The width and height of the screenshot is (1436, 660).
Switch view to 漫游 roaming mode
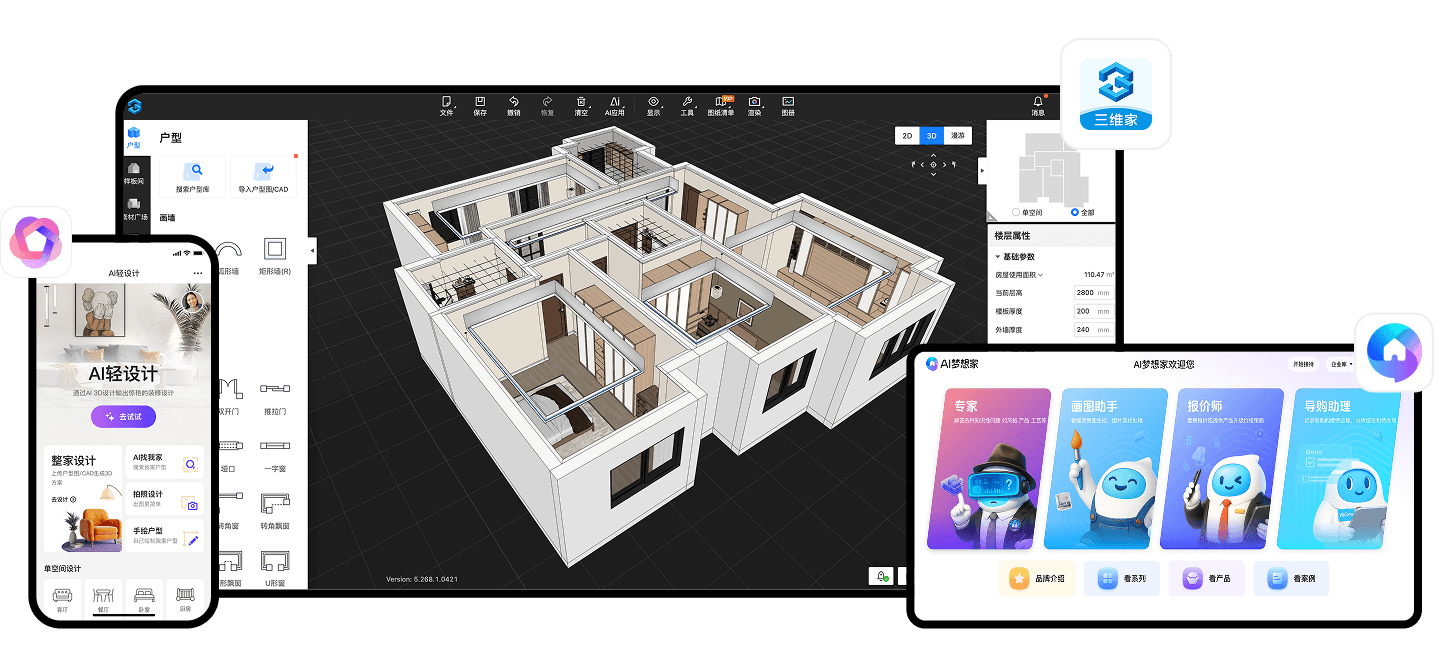957,135
